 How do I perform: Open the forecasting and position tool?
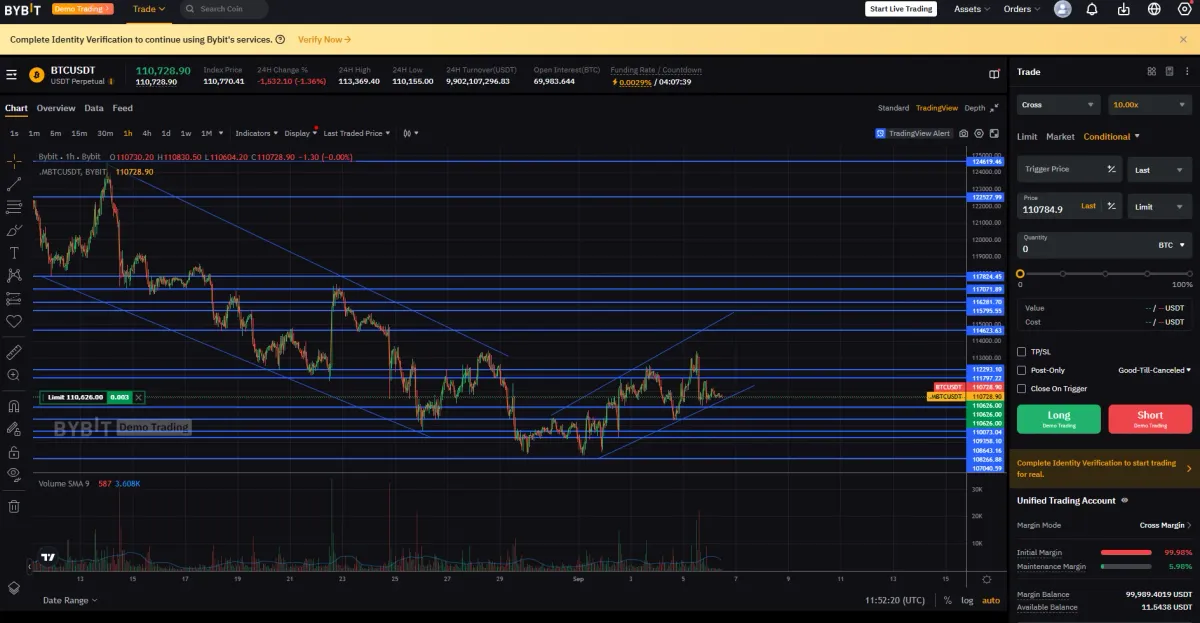point(14,299)
